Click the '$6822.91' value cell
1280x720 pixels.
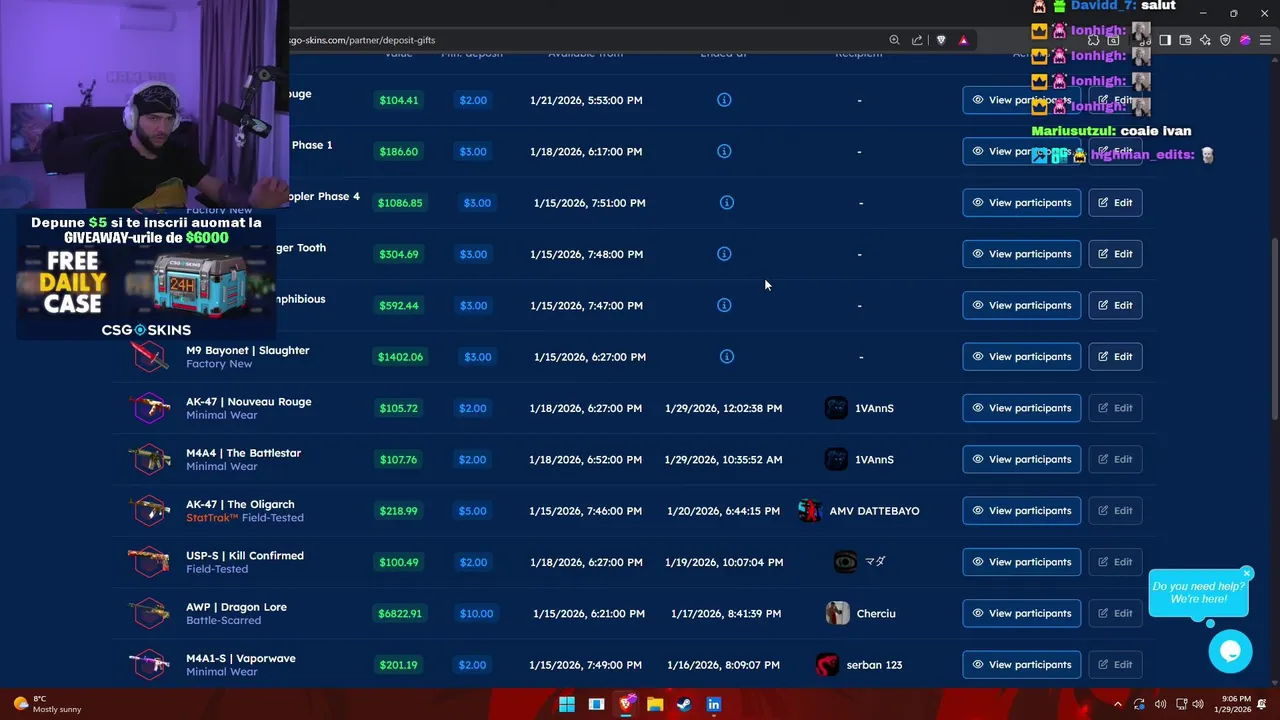click(x=400, y=613)
